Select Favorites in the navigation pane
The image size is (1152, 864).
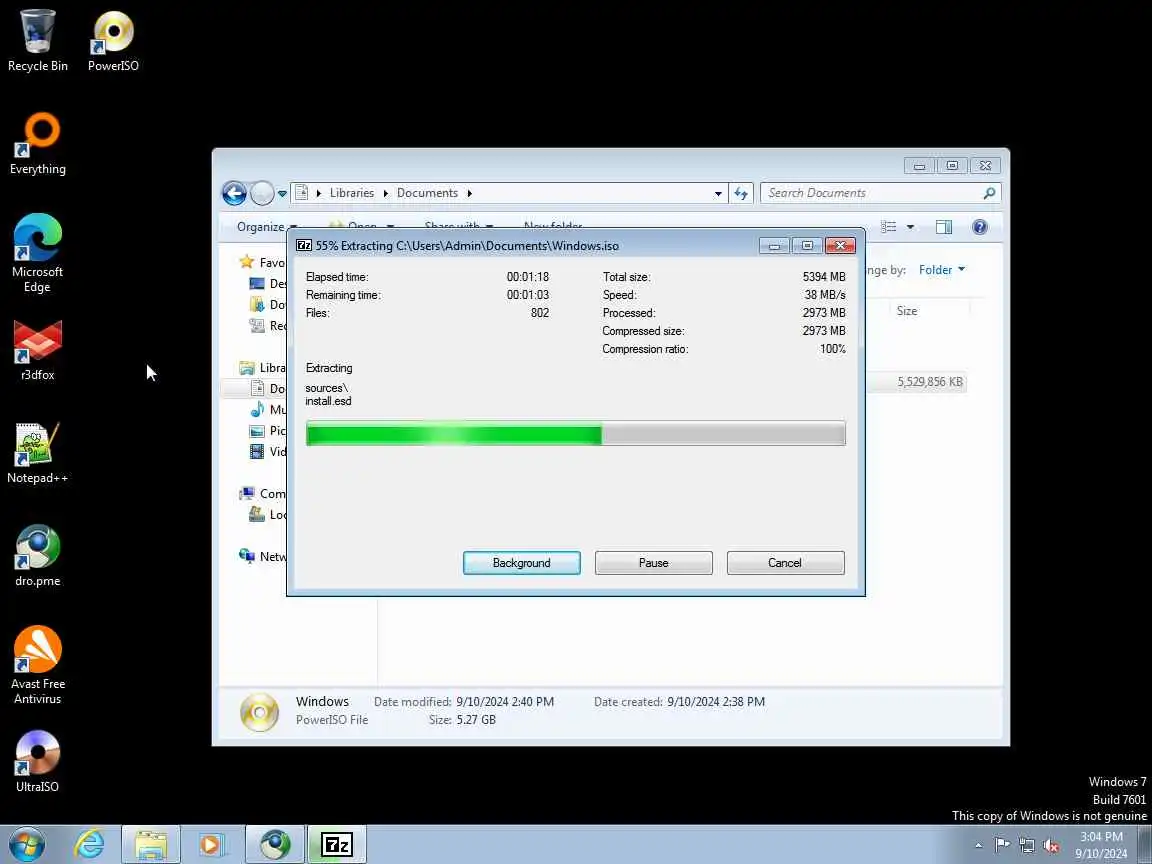click(263, 262)
